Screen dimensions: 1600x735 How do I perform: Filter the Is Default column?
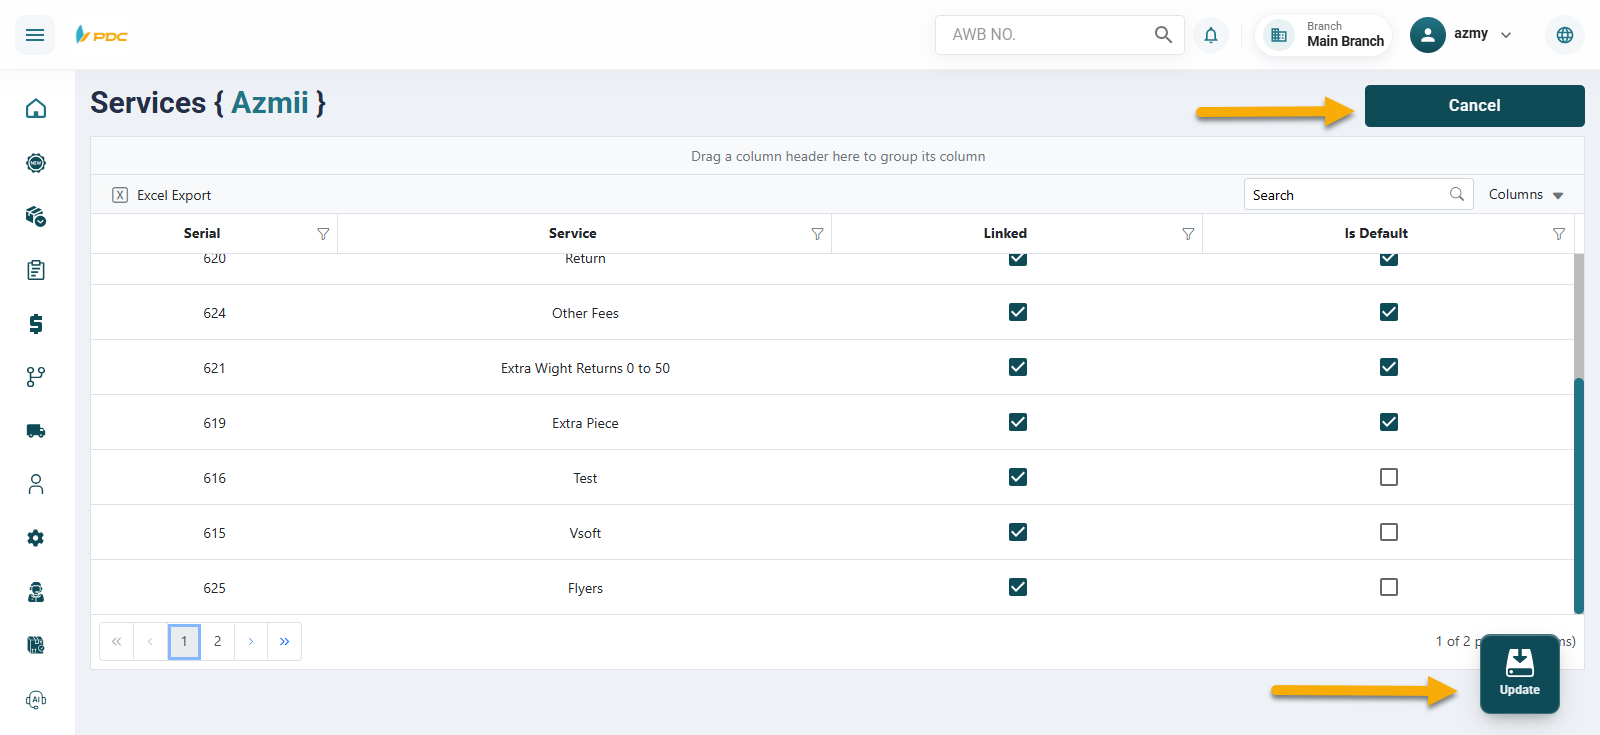[1558, 234]
